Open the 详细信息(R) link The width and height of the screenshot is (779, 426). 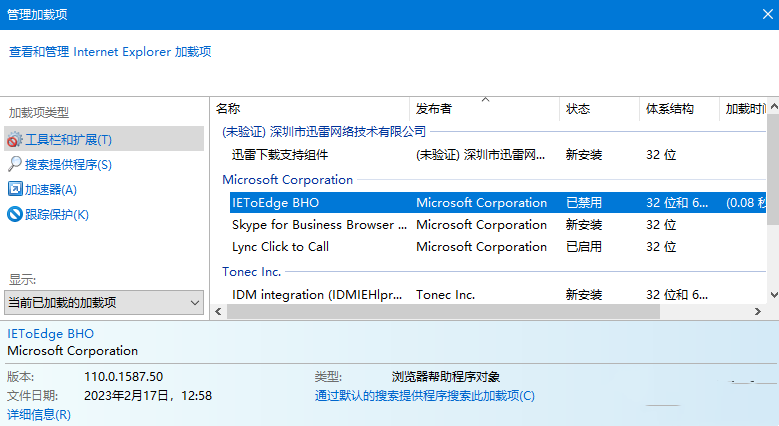coord(39,414)
